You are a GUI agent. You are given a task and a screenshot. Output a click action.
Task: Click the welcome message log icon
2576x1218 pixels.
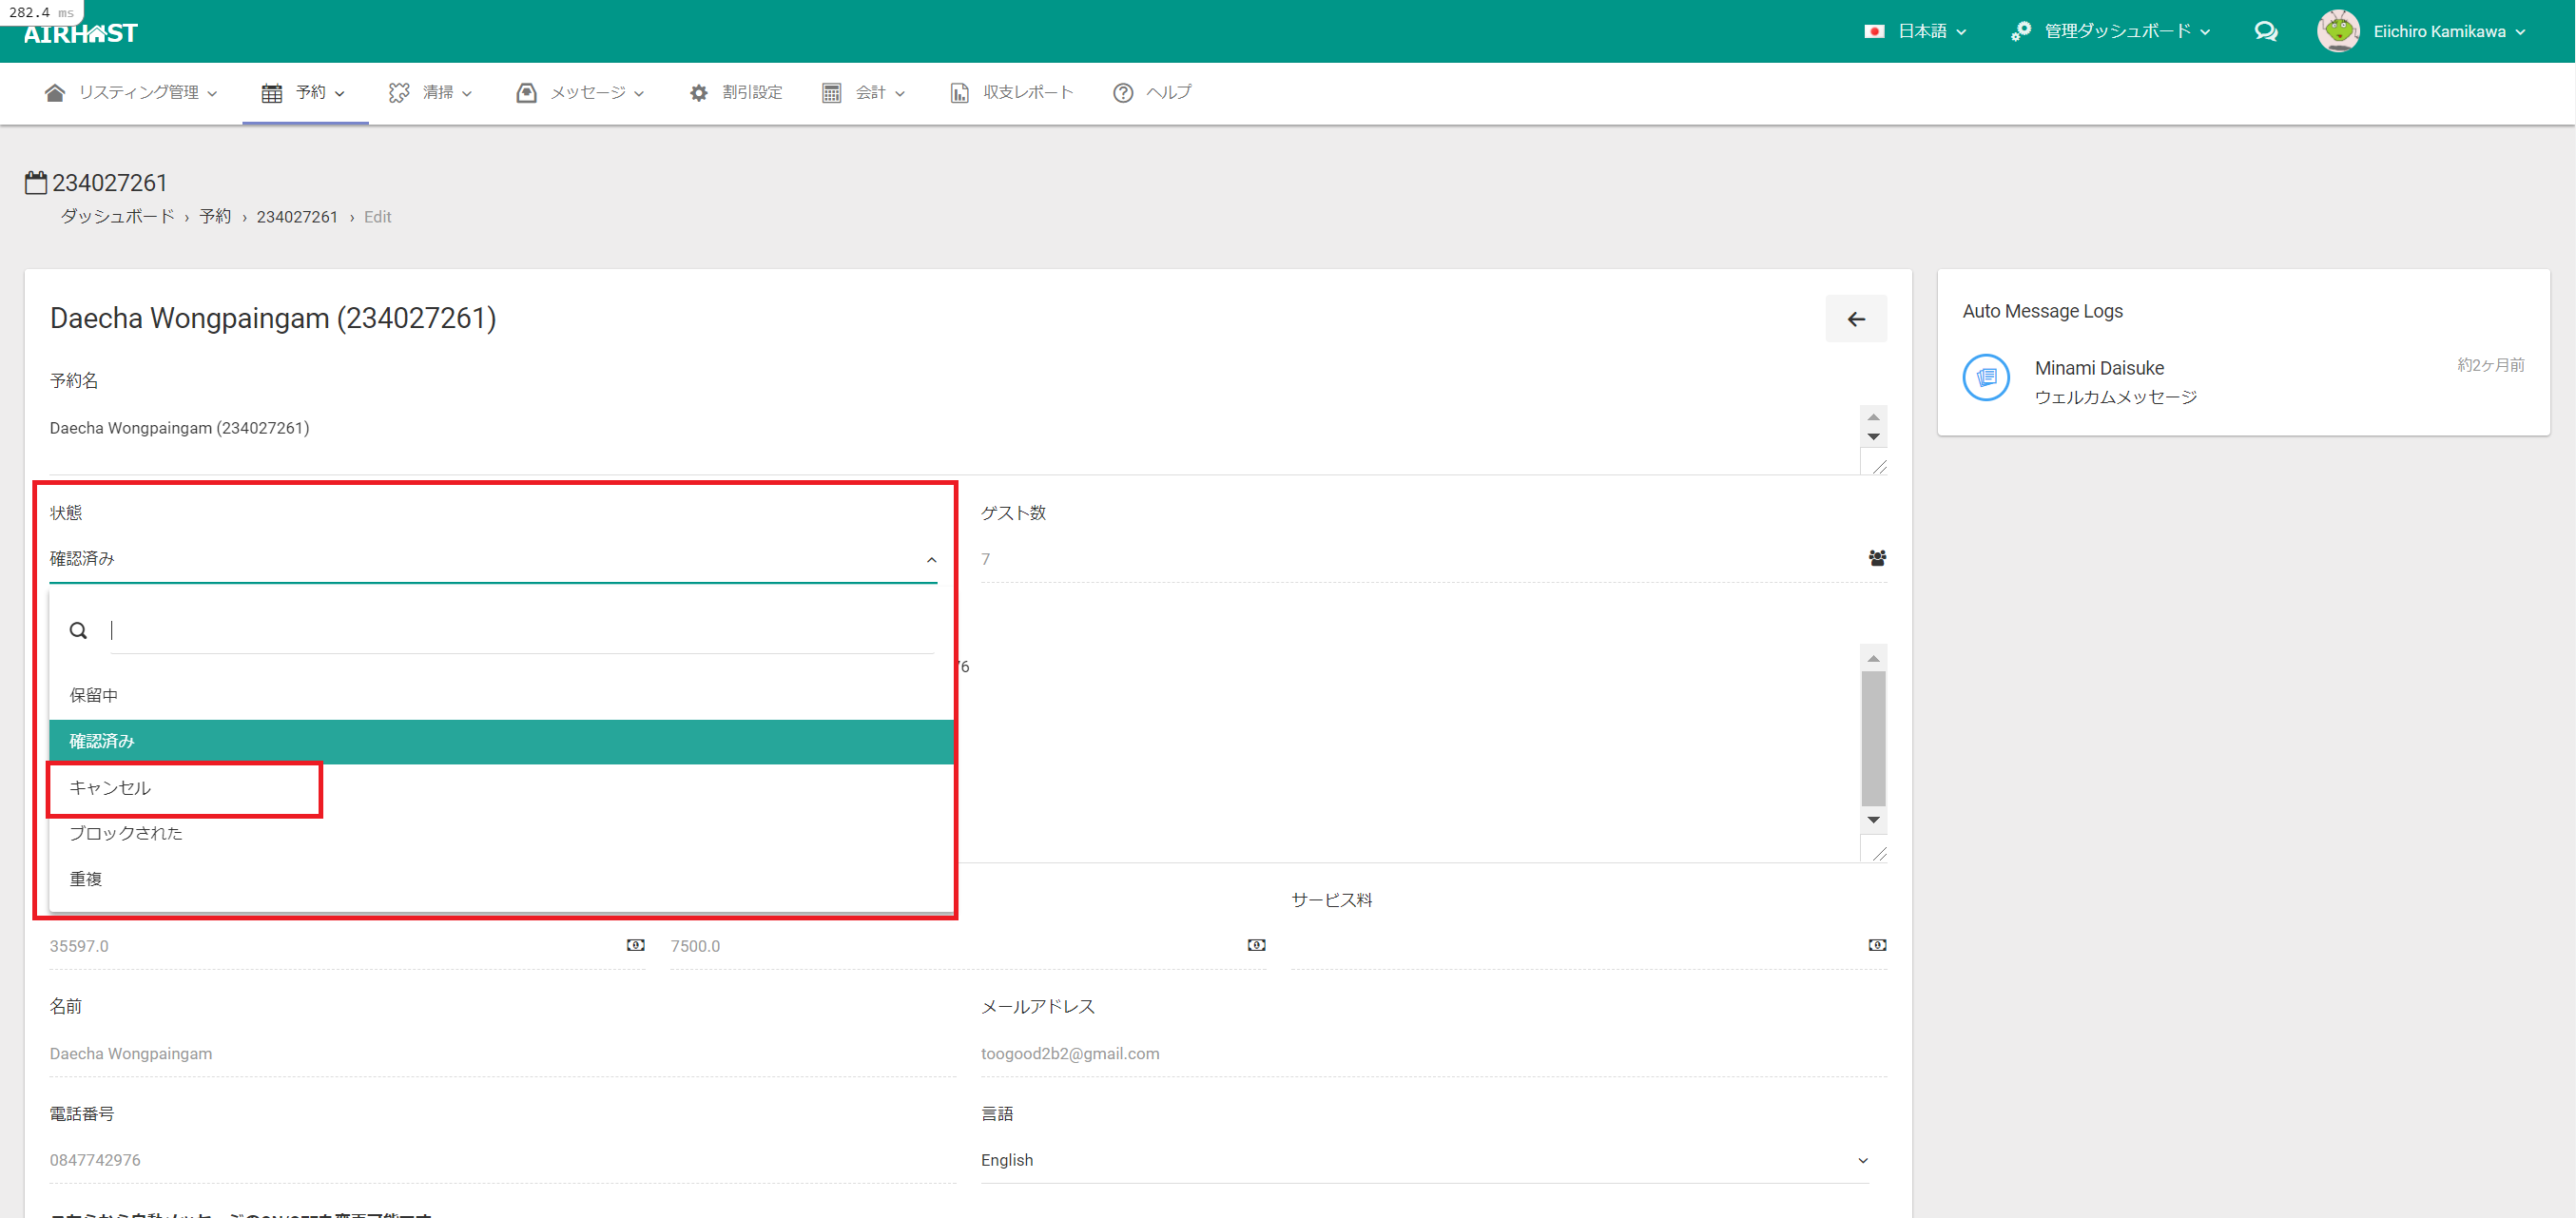tap(1986, 378)
